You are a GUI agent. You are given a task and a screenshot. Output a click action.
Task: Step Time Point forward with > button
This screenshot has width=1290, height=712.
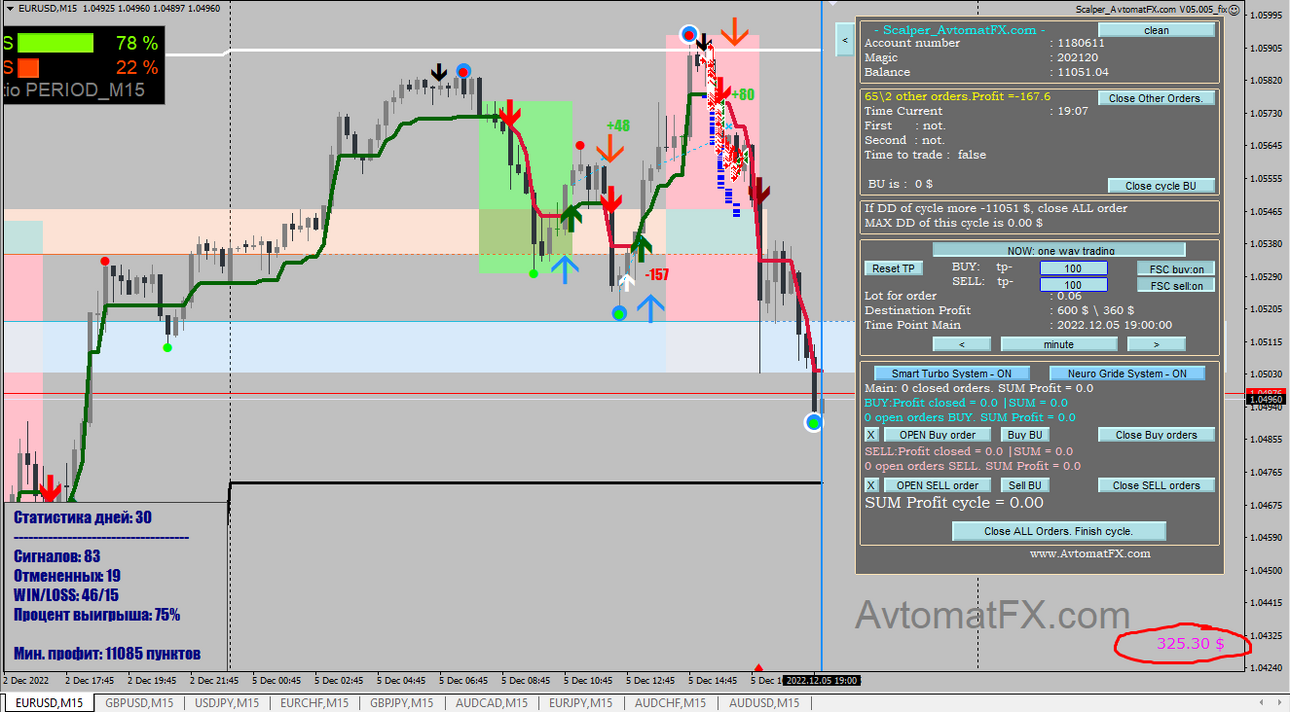pos(1156,344)
